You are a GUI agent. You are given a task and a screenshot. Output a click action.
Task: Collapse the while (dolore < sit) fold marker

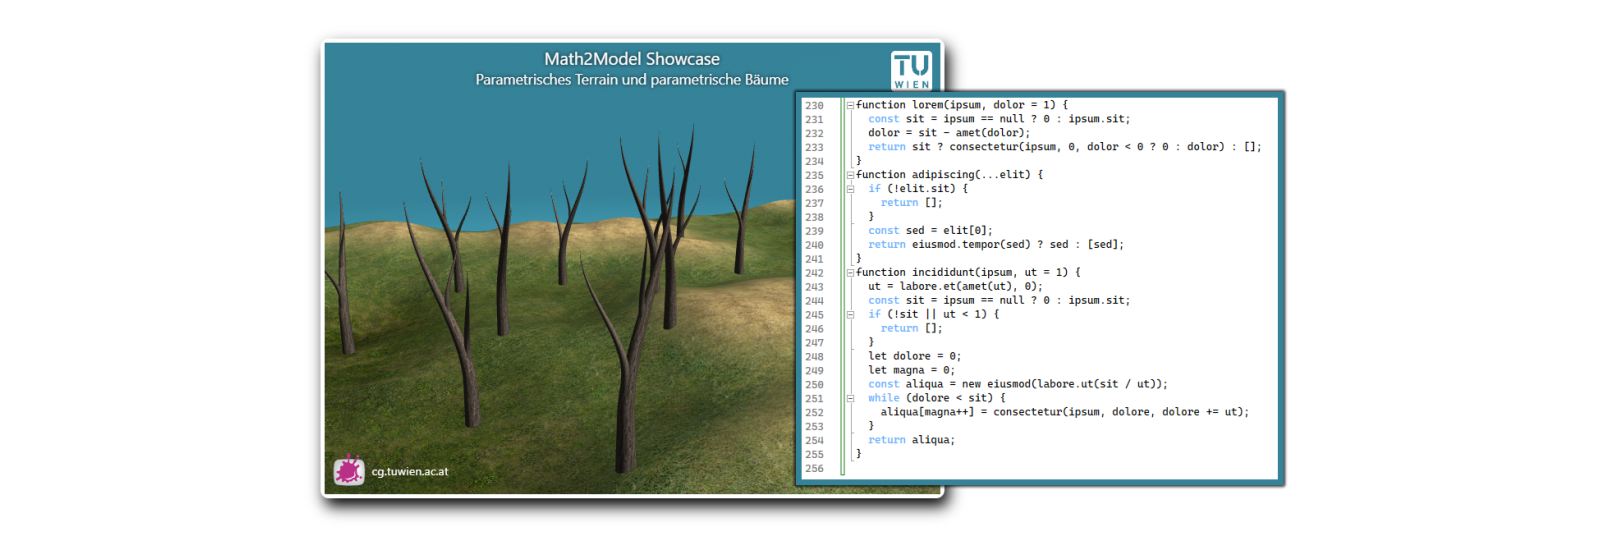coord(850,399)
